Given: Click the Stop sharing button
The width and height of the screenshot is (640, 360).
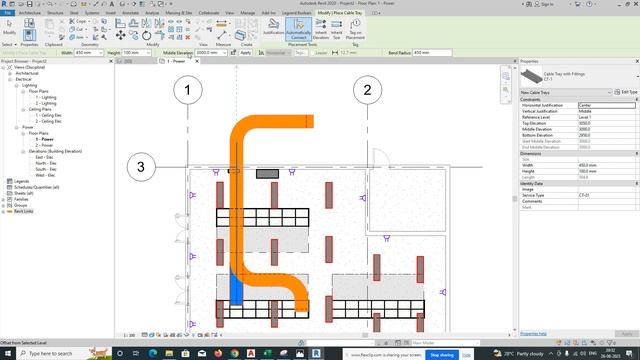Looking at the screenshot, I should 442,355.
